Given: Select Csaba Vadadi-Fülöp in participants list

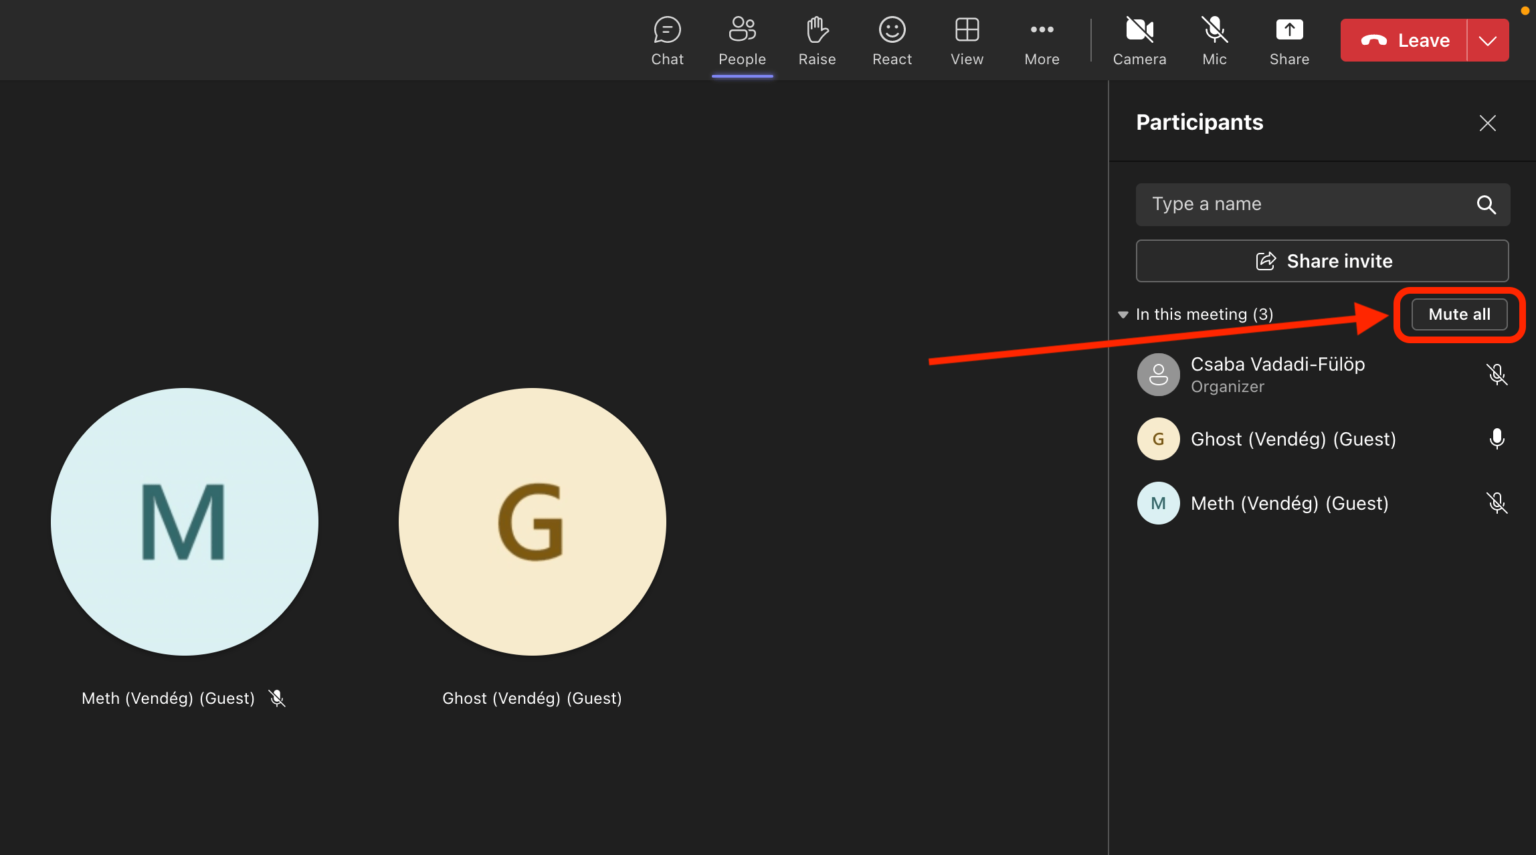Looking at the screenshot, I should 1322,375.
